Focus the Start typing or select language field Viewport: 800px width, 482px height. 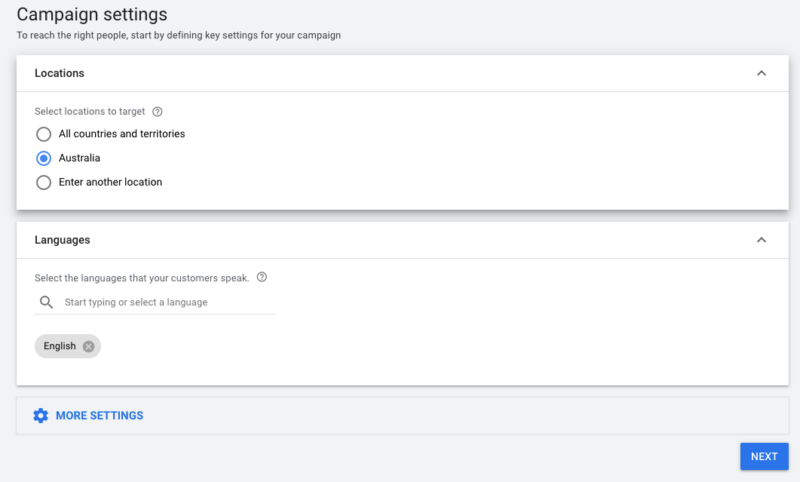[165, 302]
